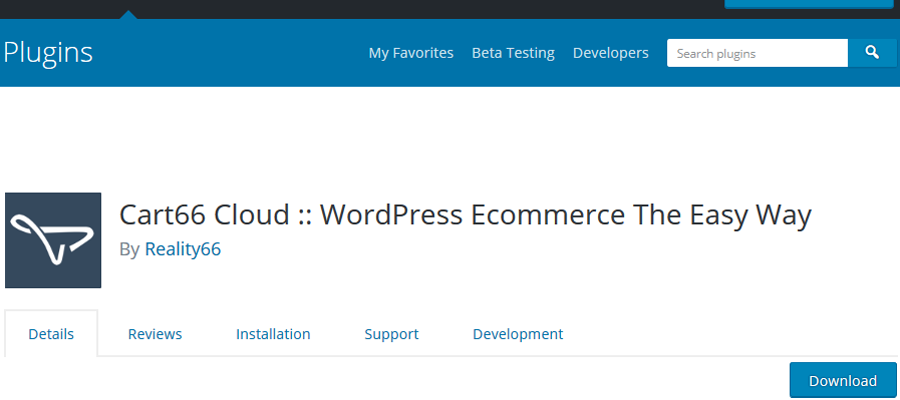The width and height of the screenshot is (900, 400).
Task: Open My Favorites in the header
Action: (411, 53)
